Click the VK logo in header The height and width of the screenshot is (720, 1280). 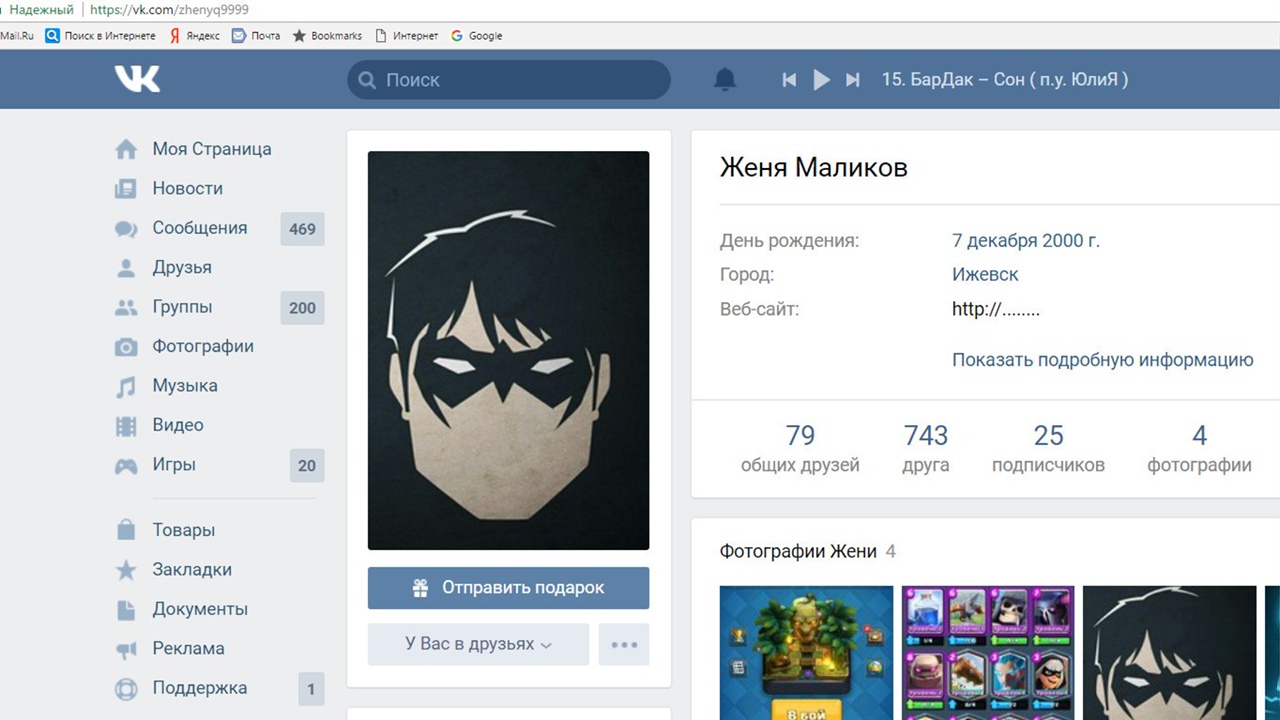tap(137, 80)
